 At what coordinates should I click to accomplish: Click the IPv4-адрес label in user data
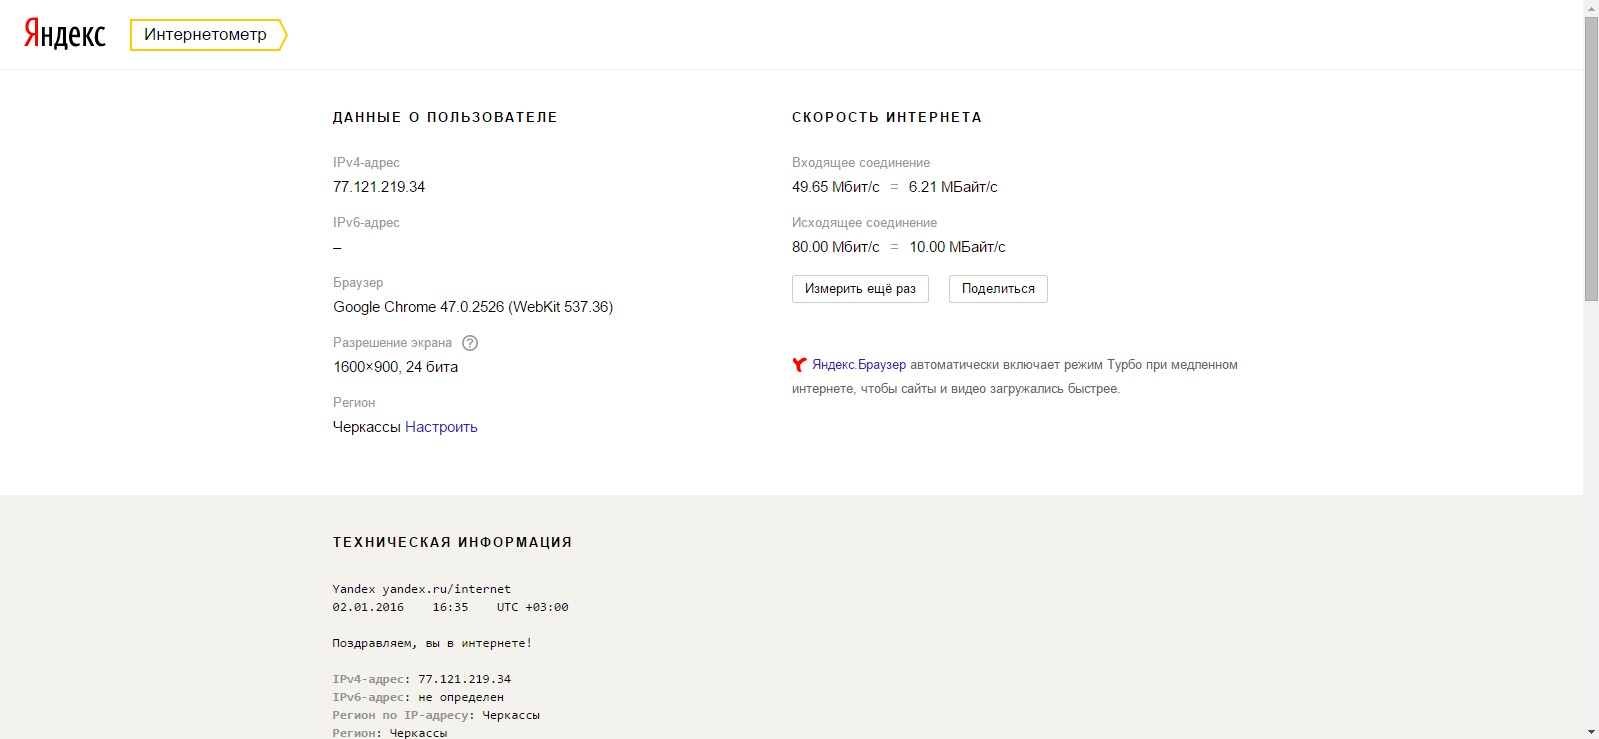(366, 163)
